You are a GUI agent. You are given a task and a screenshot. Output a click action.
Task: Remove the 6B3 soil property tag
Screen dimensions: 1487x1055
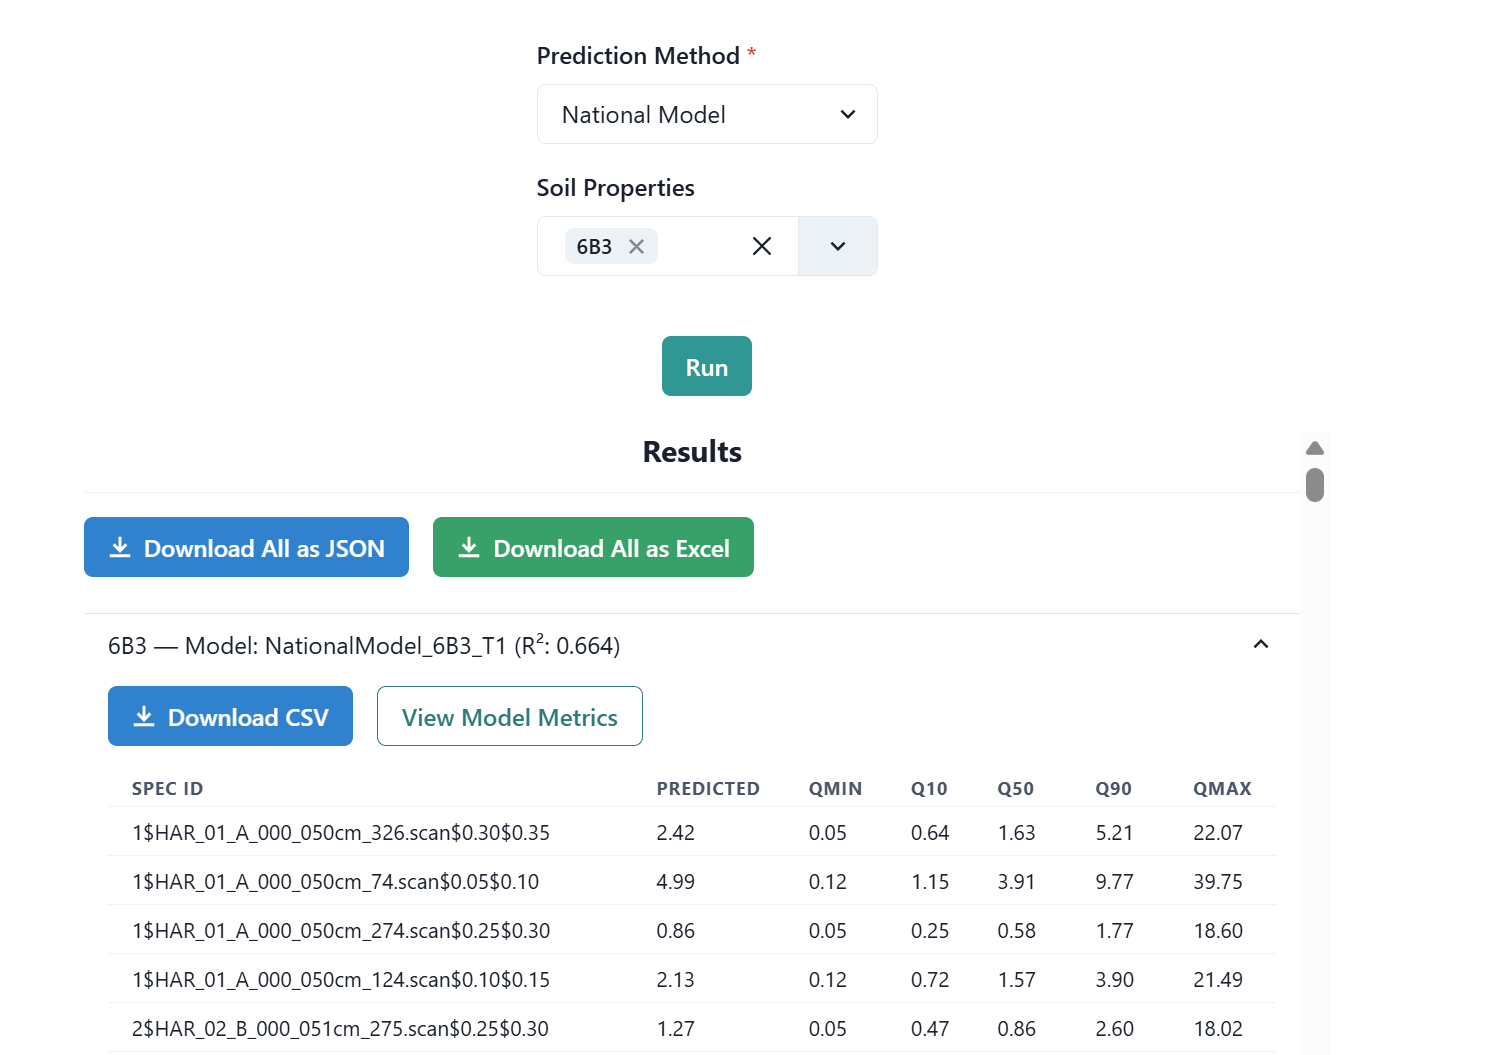click(636, 247)
